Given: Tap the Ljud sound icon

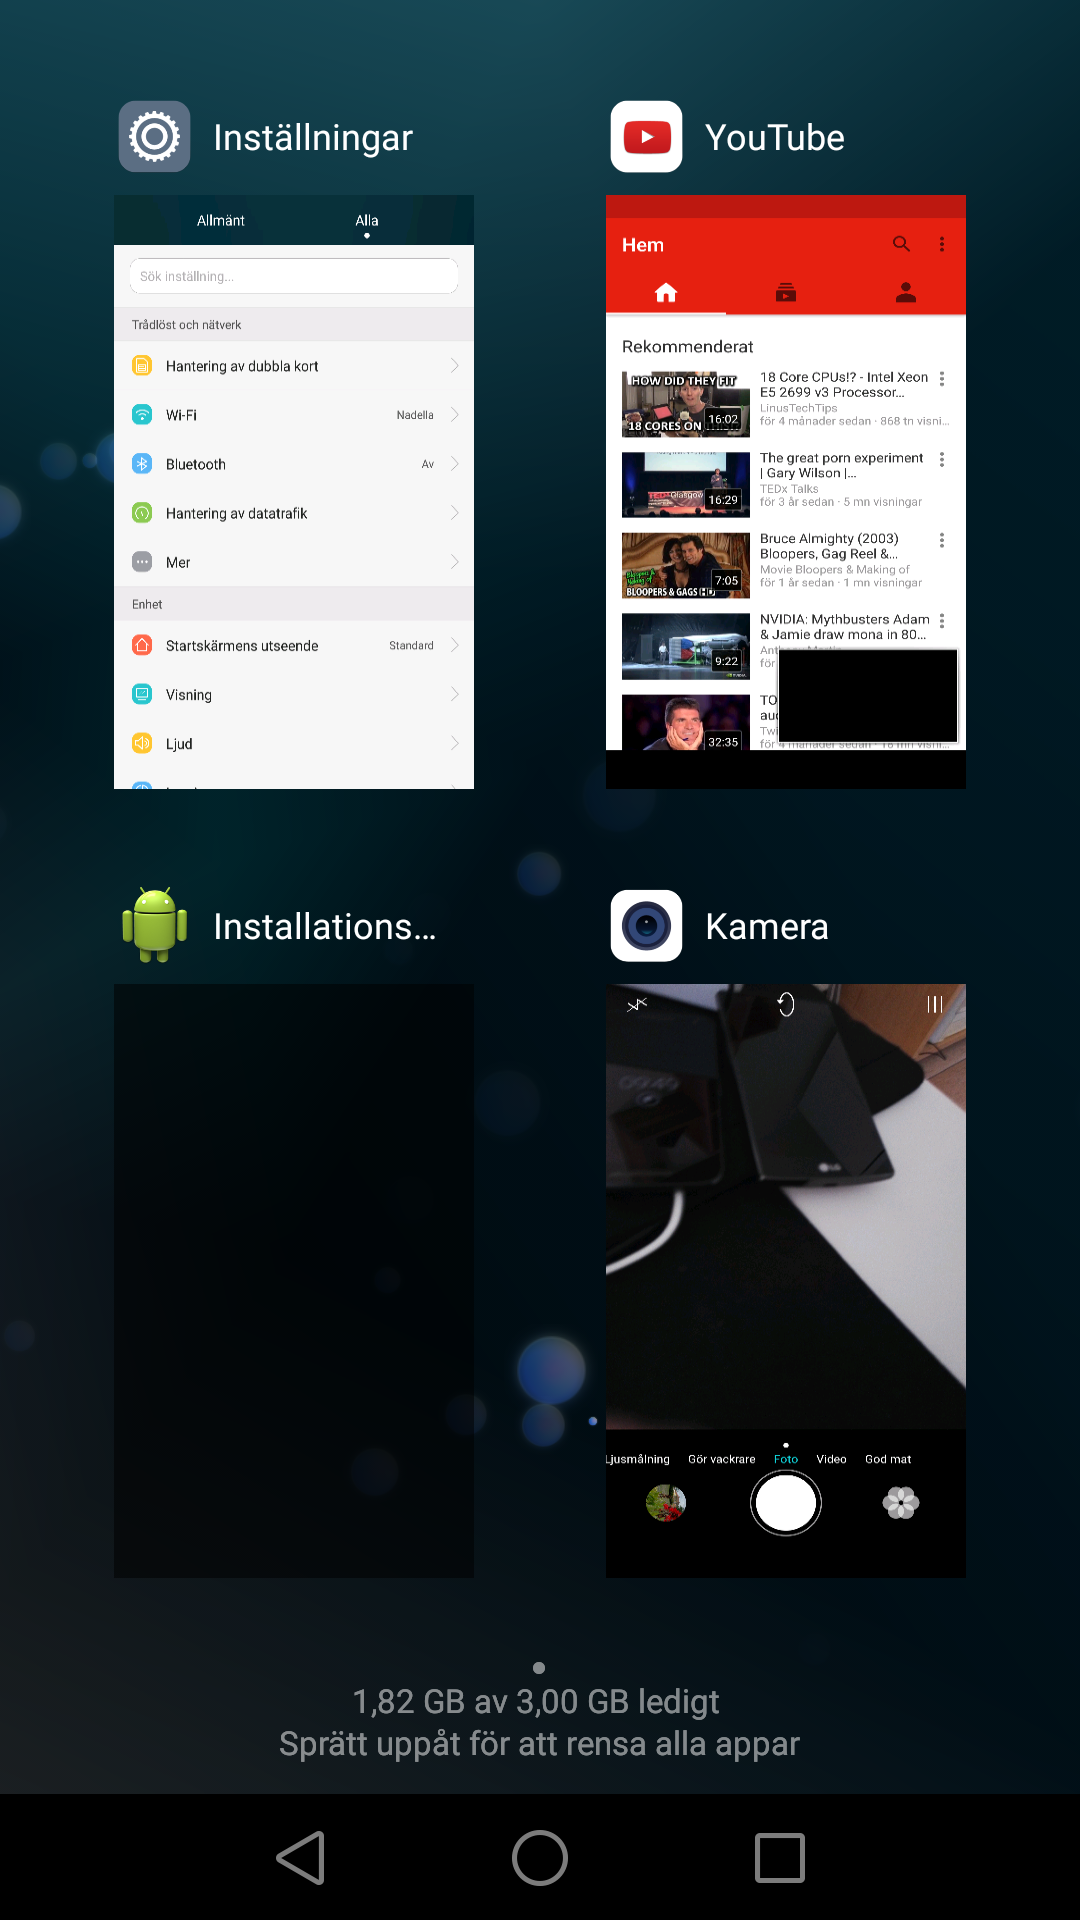Looking at the screenshot, I should tap(142, 743).
